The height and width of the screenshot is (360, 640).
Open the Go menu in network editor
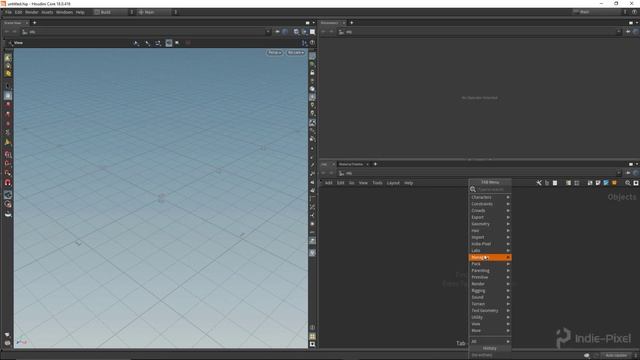[x=351, y=183]
